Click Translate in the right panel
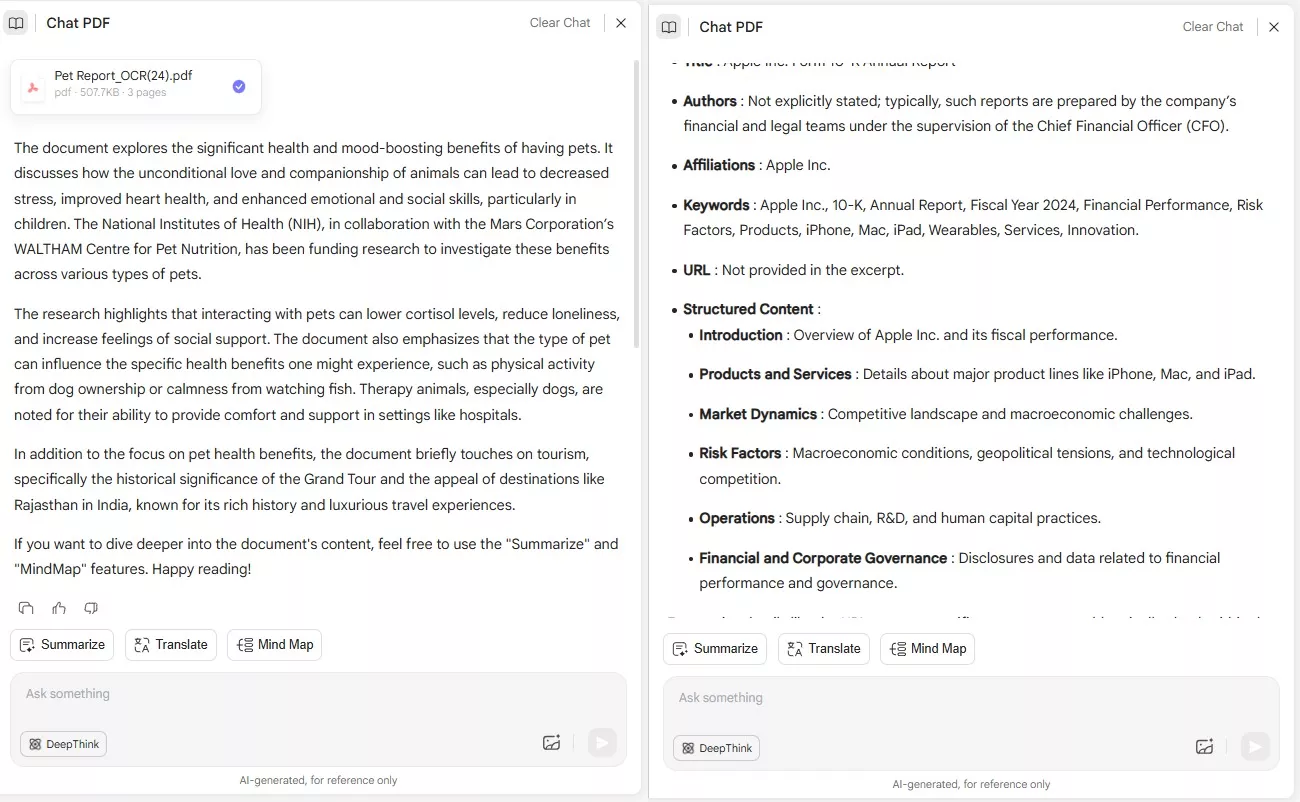The image size is (1300, 802). point(824,649)
